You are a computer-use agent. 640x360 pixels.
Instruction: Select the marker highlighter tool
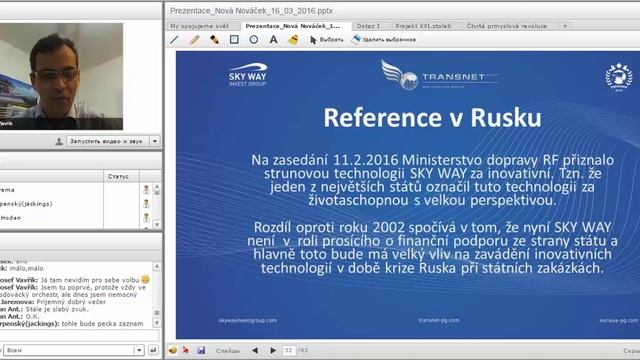[x=214, y=40]
